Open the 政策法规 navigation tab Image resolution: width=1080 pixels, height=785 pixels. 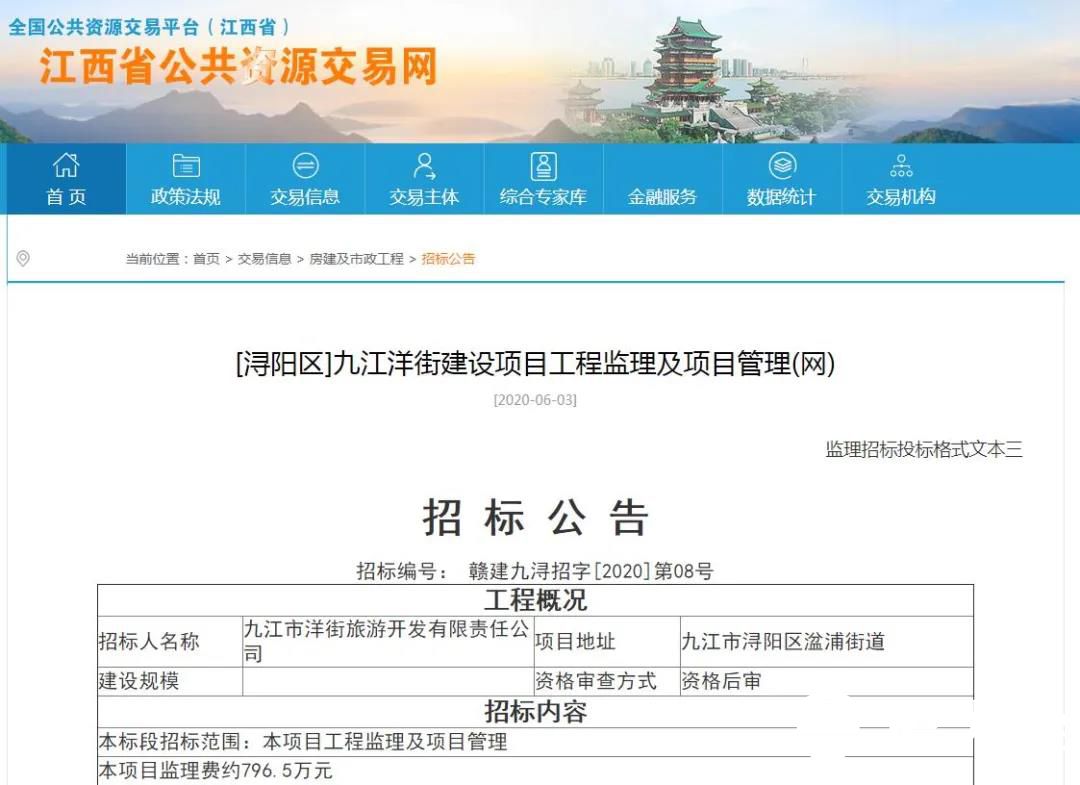(x=186, y=179)
